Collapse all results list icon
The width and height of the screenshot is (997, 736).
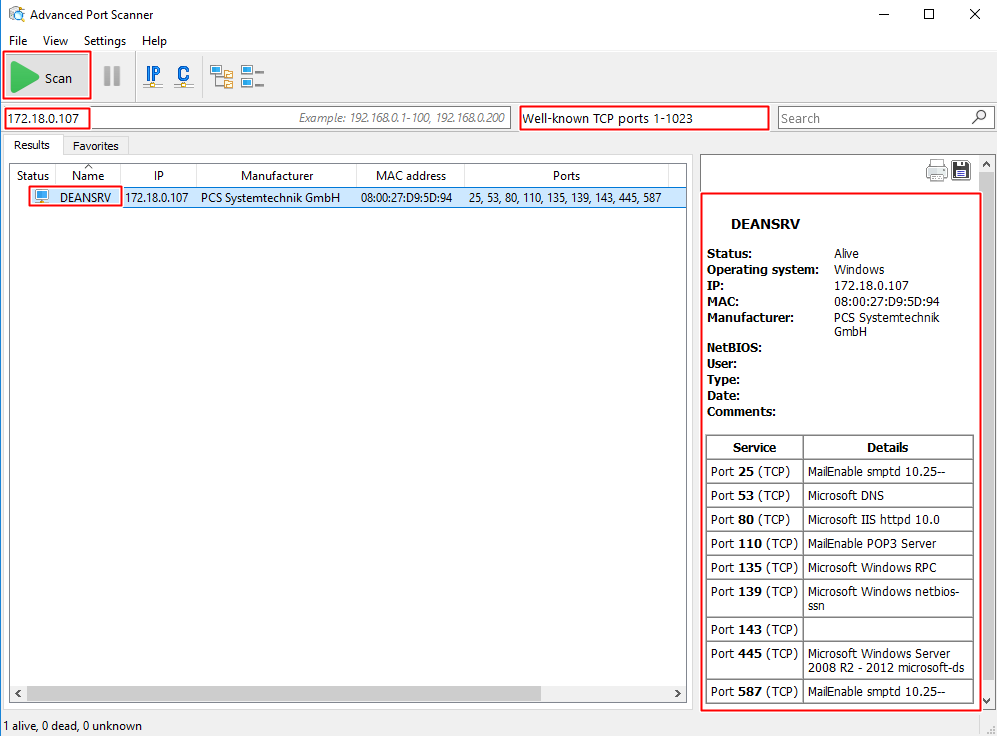252,76
